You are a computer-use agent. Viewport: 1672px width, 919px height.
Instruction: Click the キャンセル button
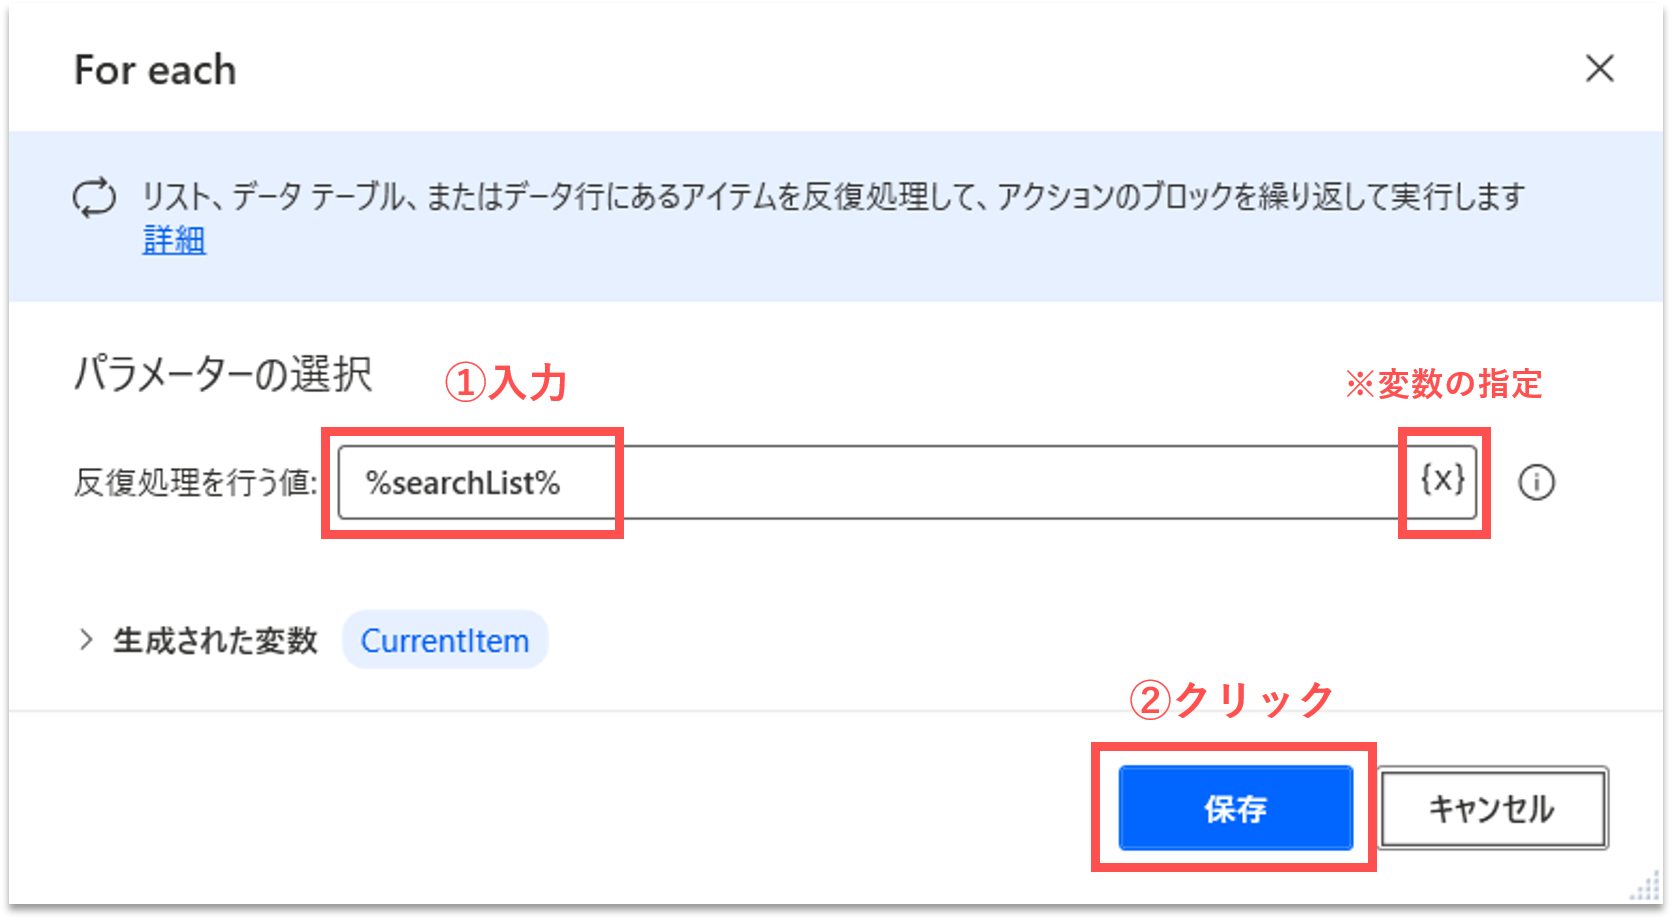pos(1492,808)
